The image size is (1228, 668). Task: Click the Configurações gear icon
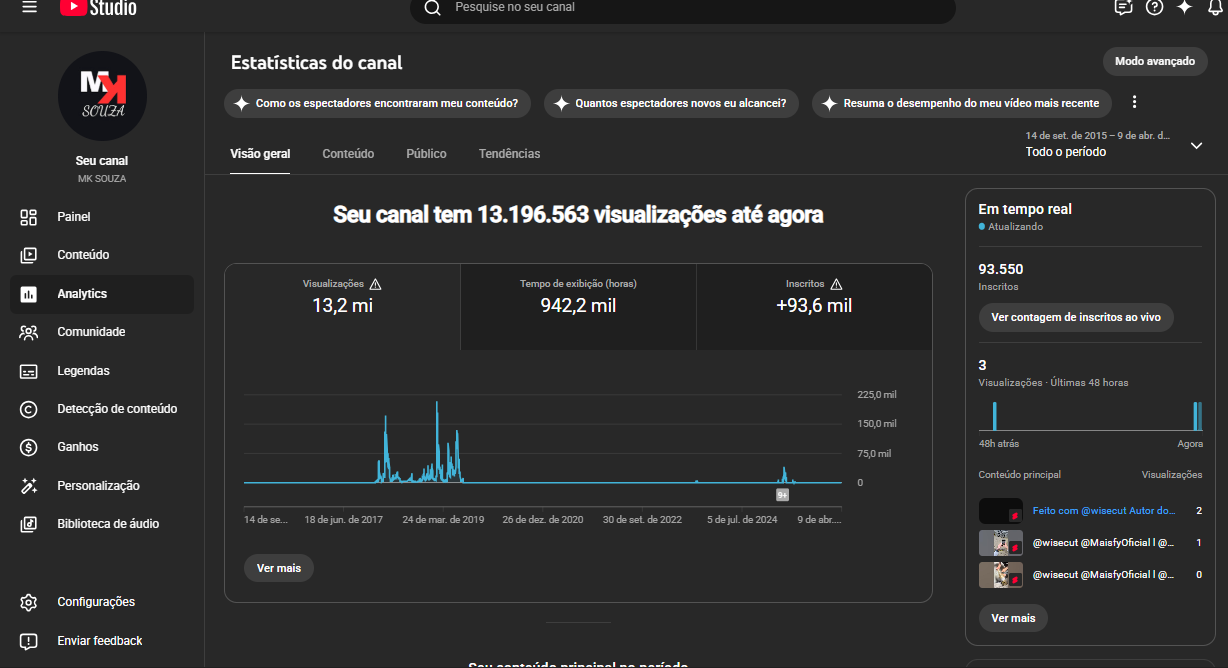pos(28,602)
